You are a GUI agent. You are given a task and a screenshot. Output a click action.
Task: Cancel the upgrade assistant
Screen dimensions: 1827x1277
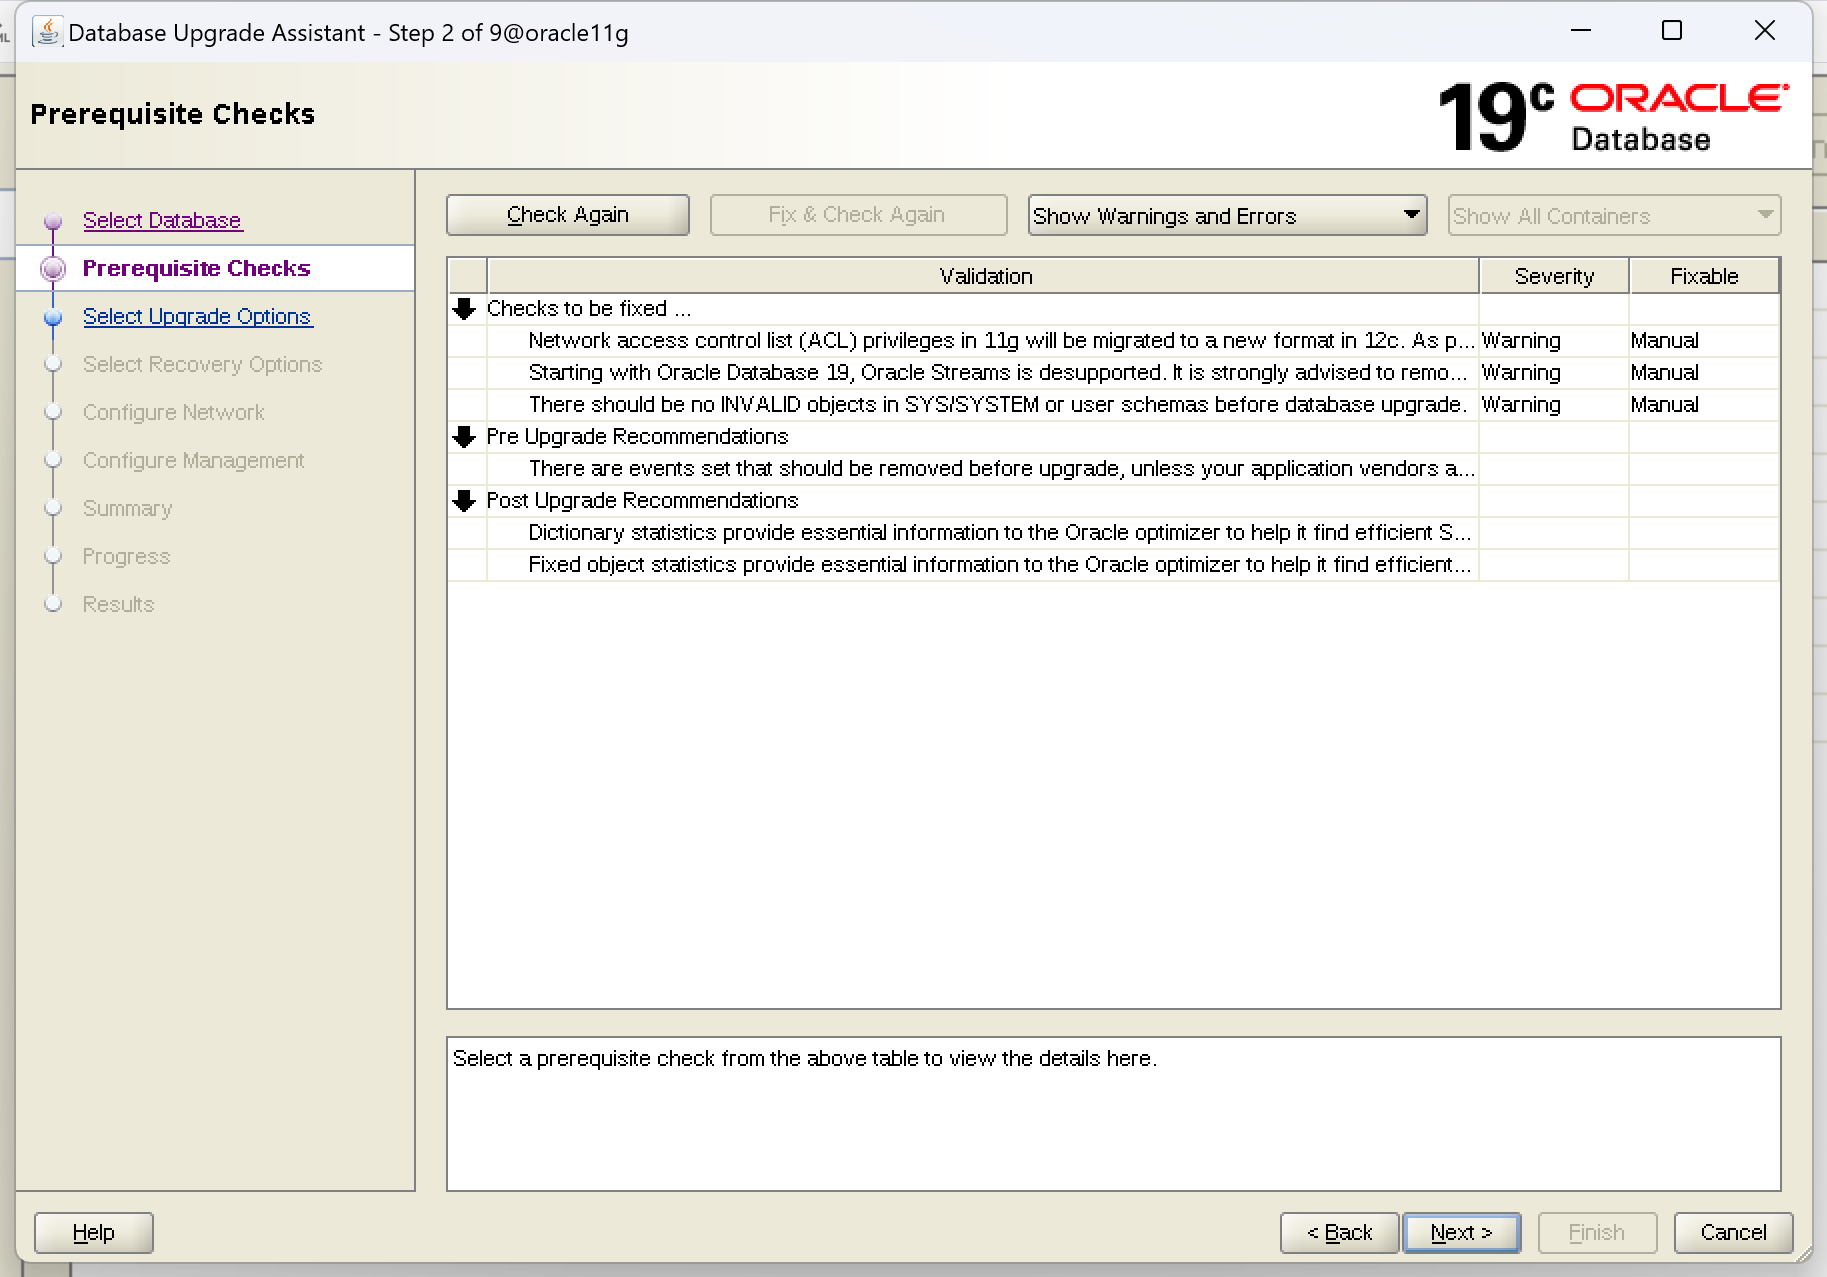(x=1734, y=1233)
